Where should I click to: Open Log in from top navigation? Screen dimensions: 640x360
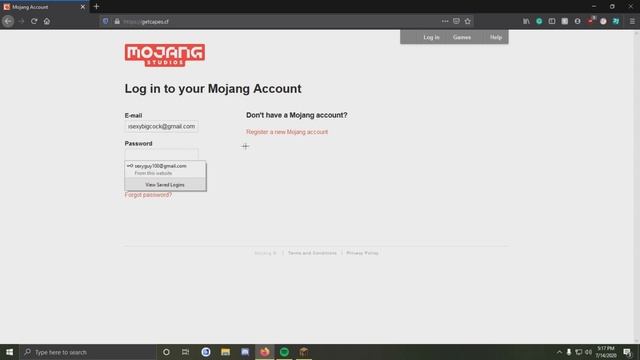coord(431,37)
